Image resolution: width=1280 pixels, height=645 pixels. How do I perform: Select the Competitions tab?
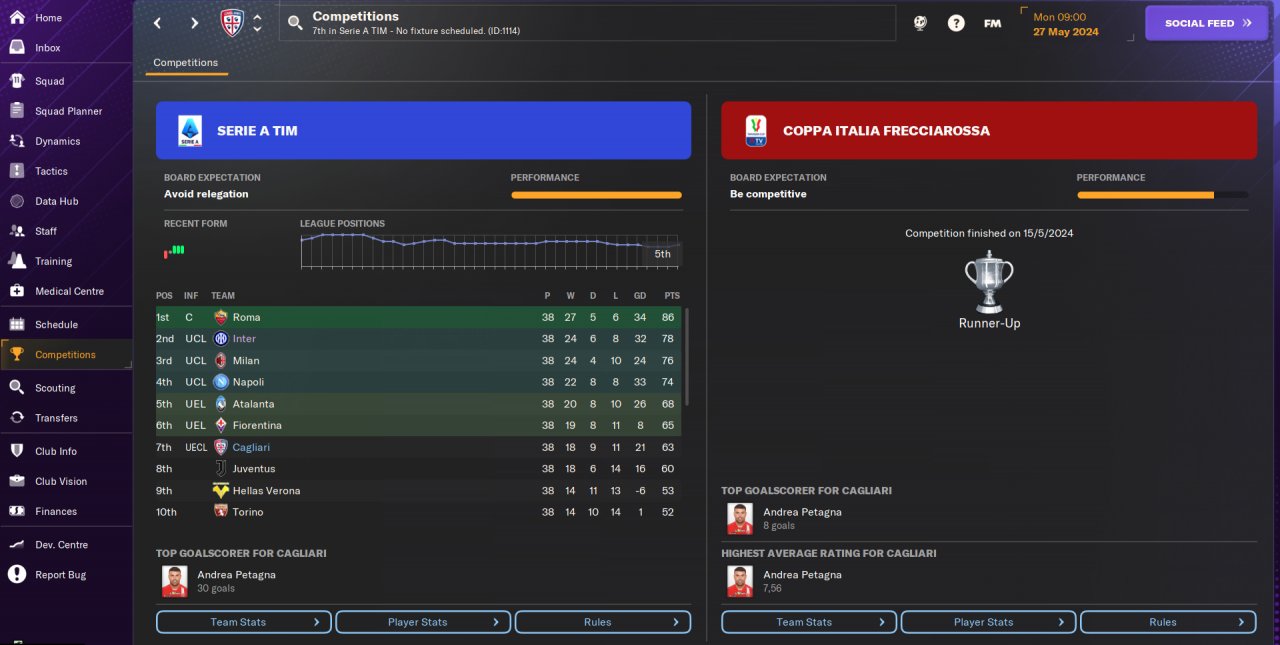pyautogui.click(x=186, y=63)
